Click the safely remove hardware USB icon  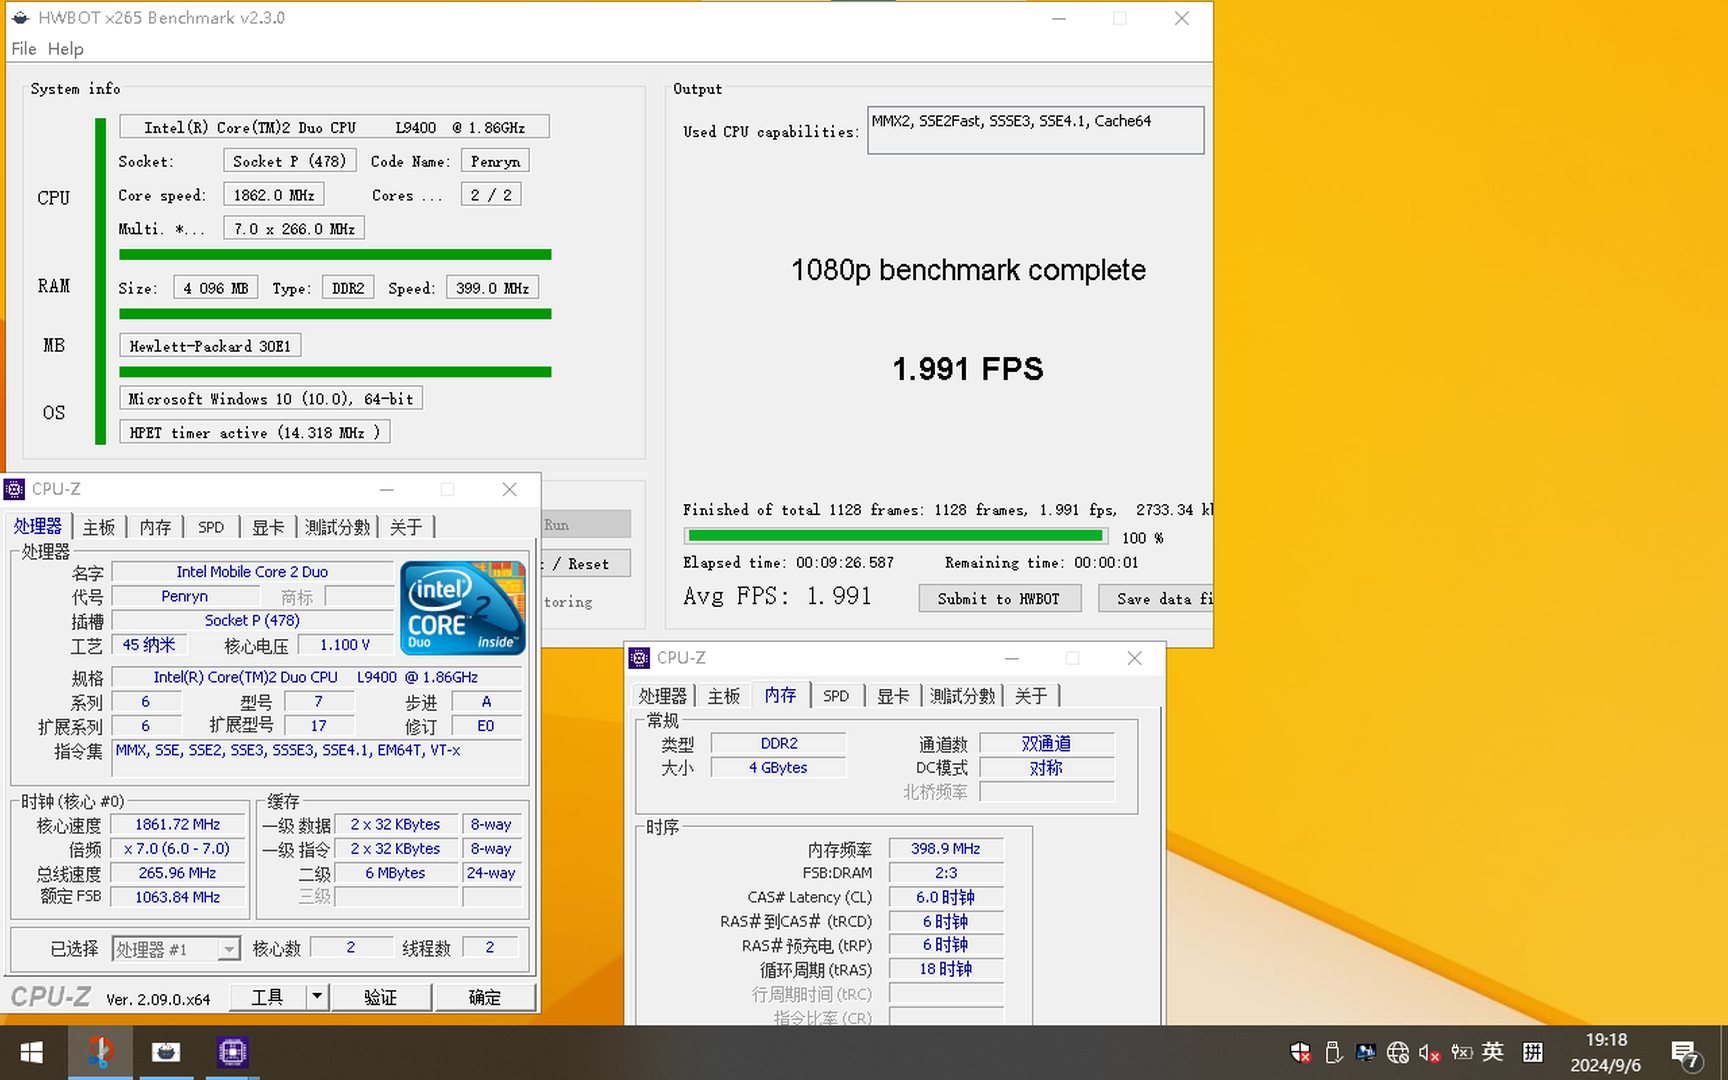pos(1332,1052)
